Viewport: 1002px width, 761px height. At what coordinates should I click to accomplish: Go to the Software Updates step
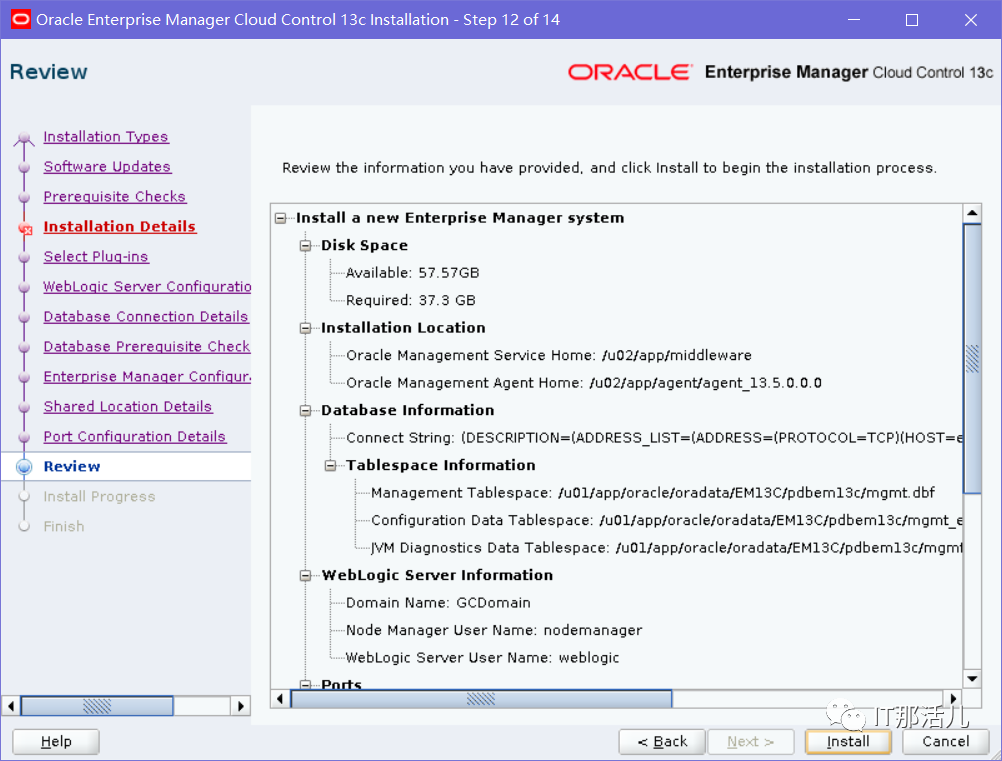107,167
